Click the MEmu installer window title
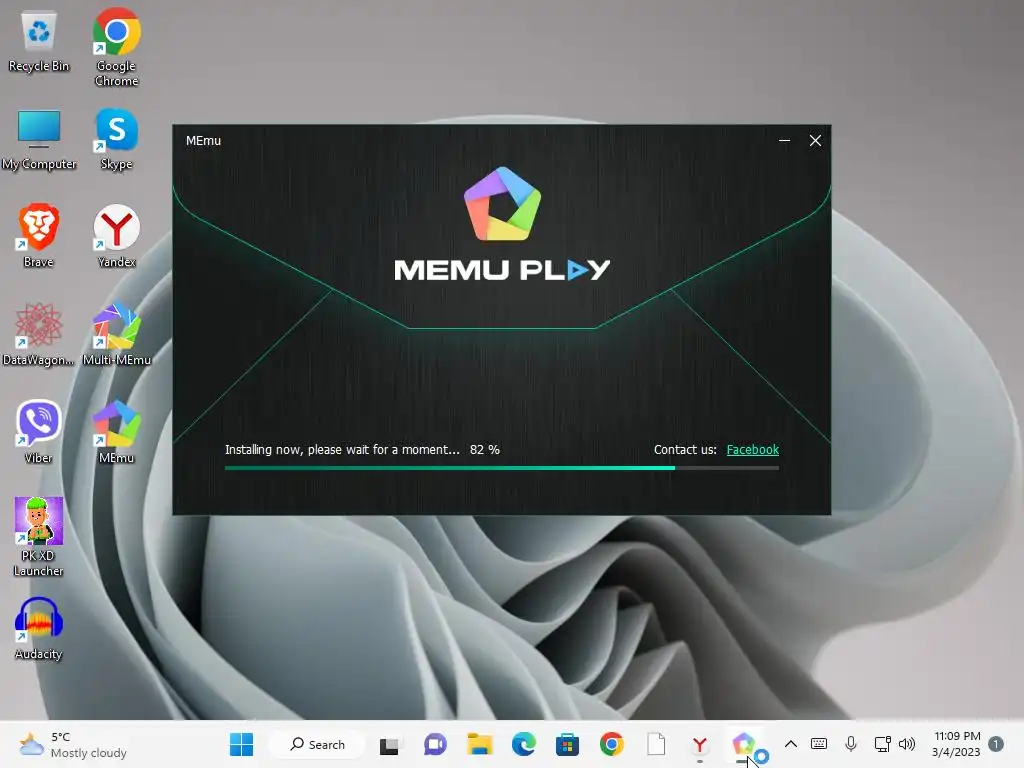 (x=203, y=140)
